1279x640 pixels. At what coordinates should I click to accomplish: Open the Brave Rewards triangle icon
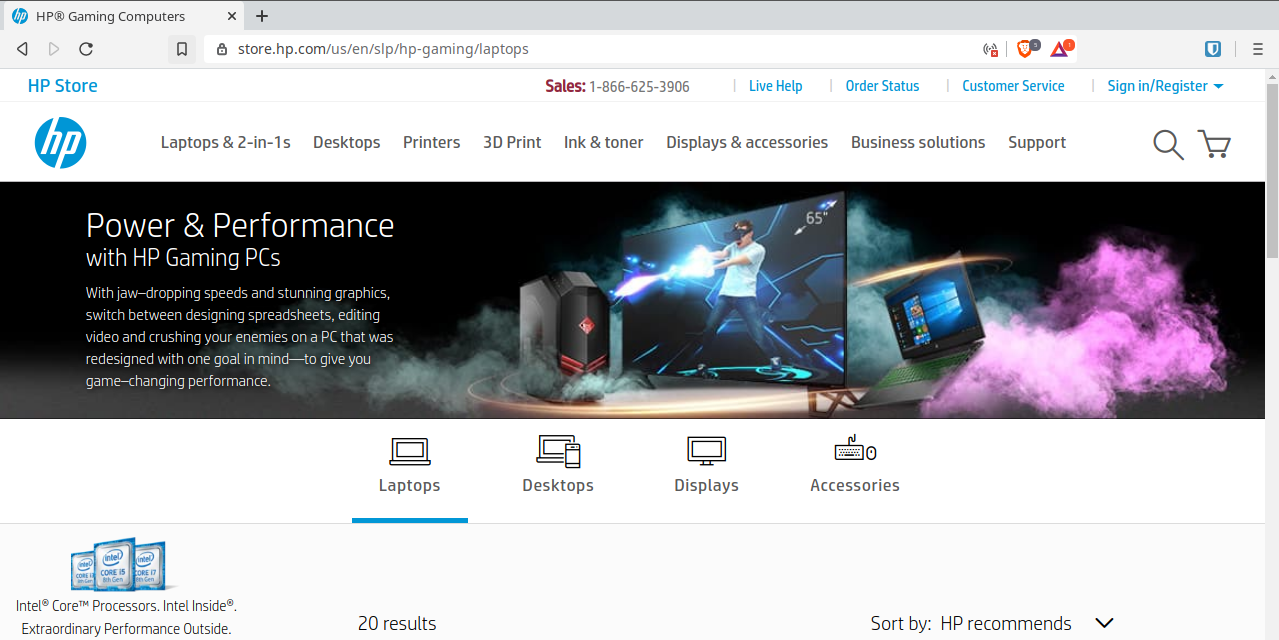[x=1059, y=49]
